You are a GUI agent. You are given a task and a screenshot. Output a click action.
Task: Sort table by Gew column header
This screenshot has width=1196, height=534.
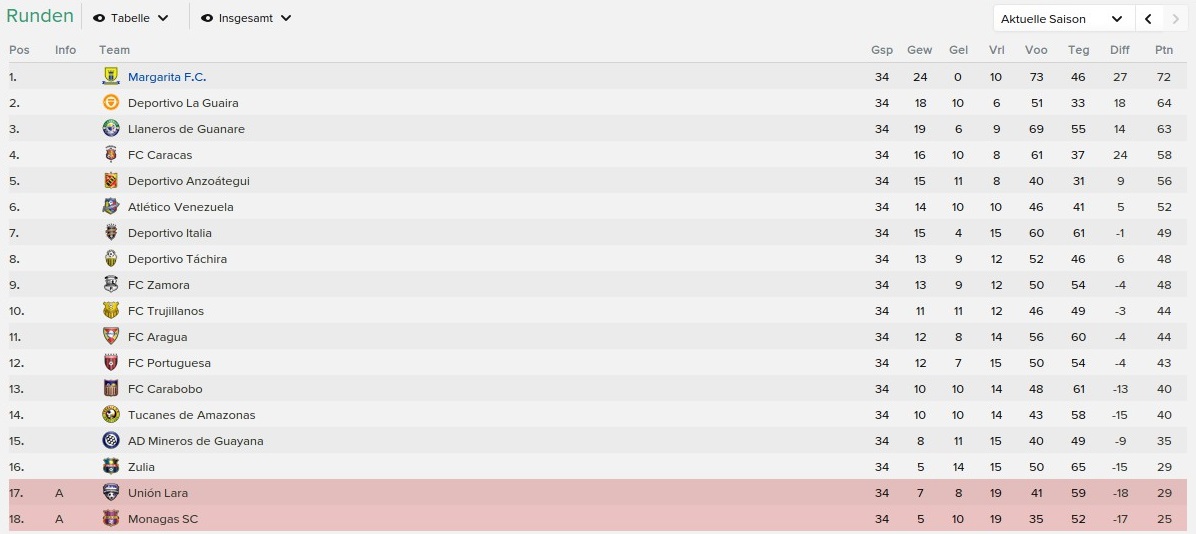(919, 50)
